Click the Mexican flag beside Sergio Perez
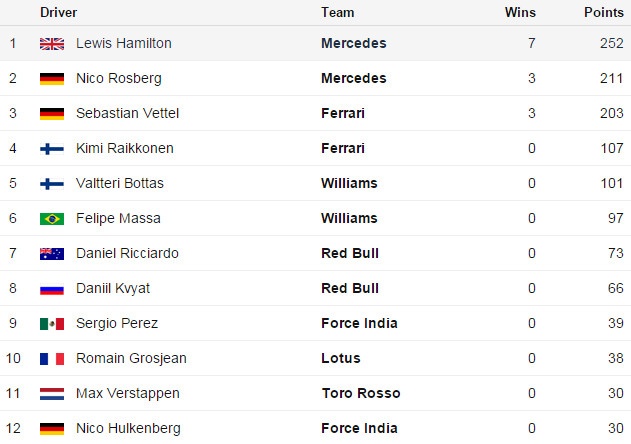The image size is (631, 444). pyautogui.click(x=52, y=324)
